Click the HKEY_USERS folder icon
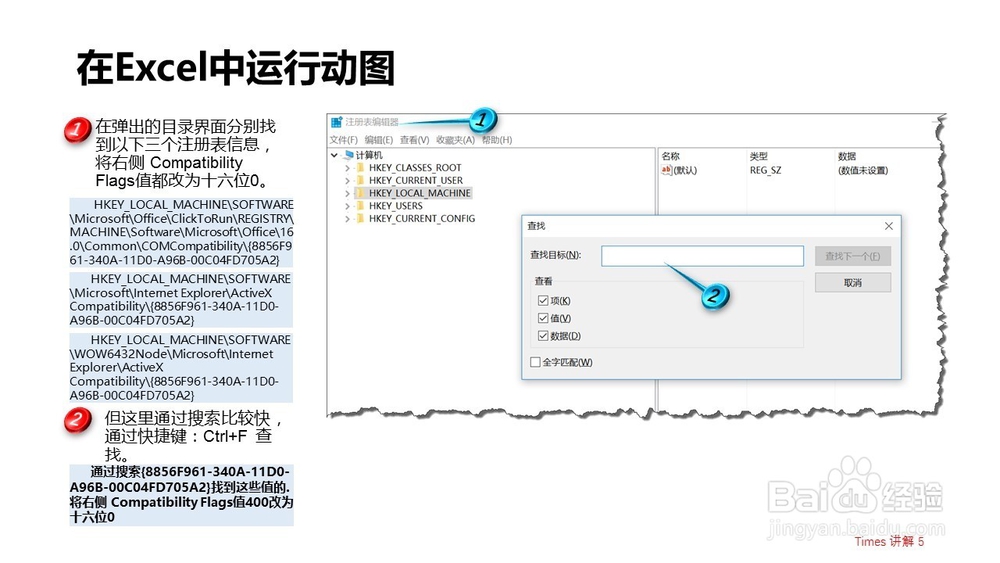The height and width of the screenshot is (563, 1000). 360,206
